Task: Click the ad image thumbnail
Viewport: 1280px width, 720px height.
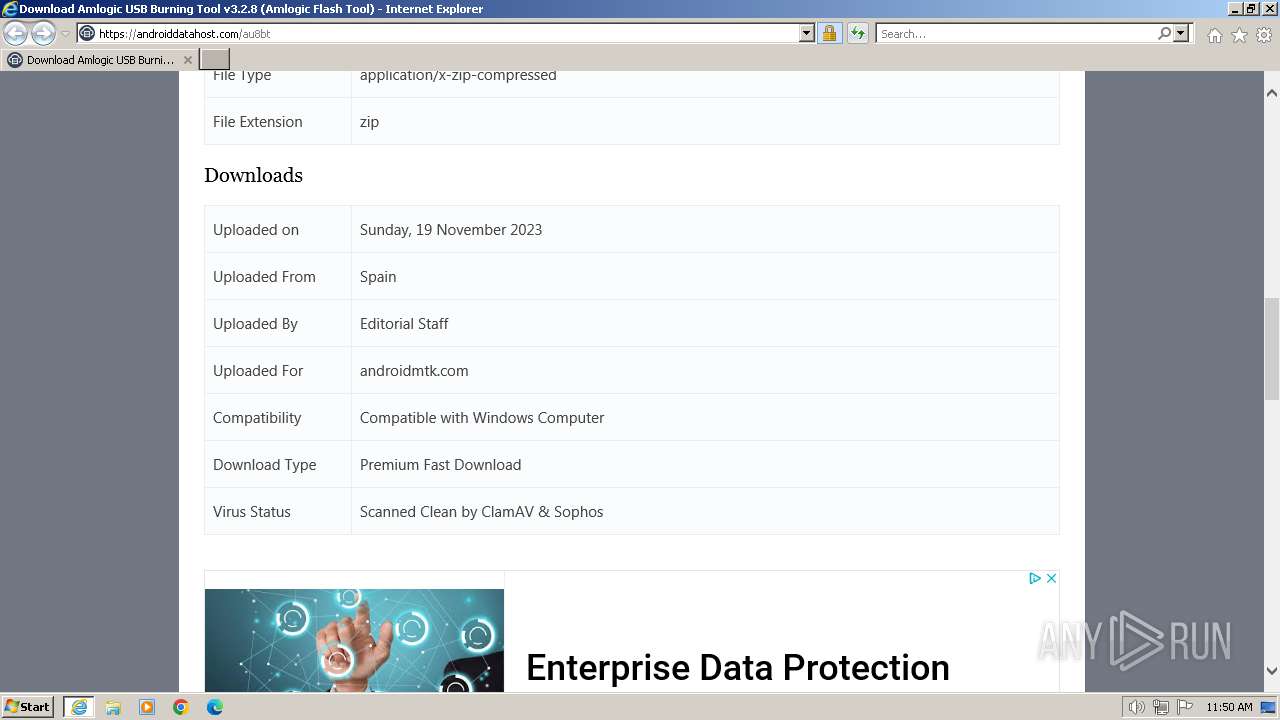Action: pos(354,640)
